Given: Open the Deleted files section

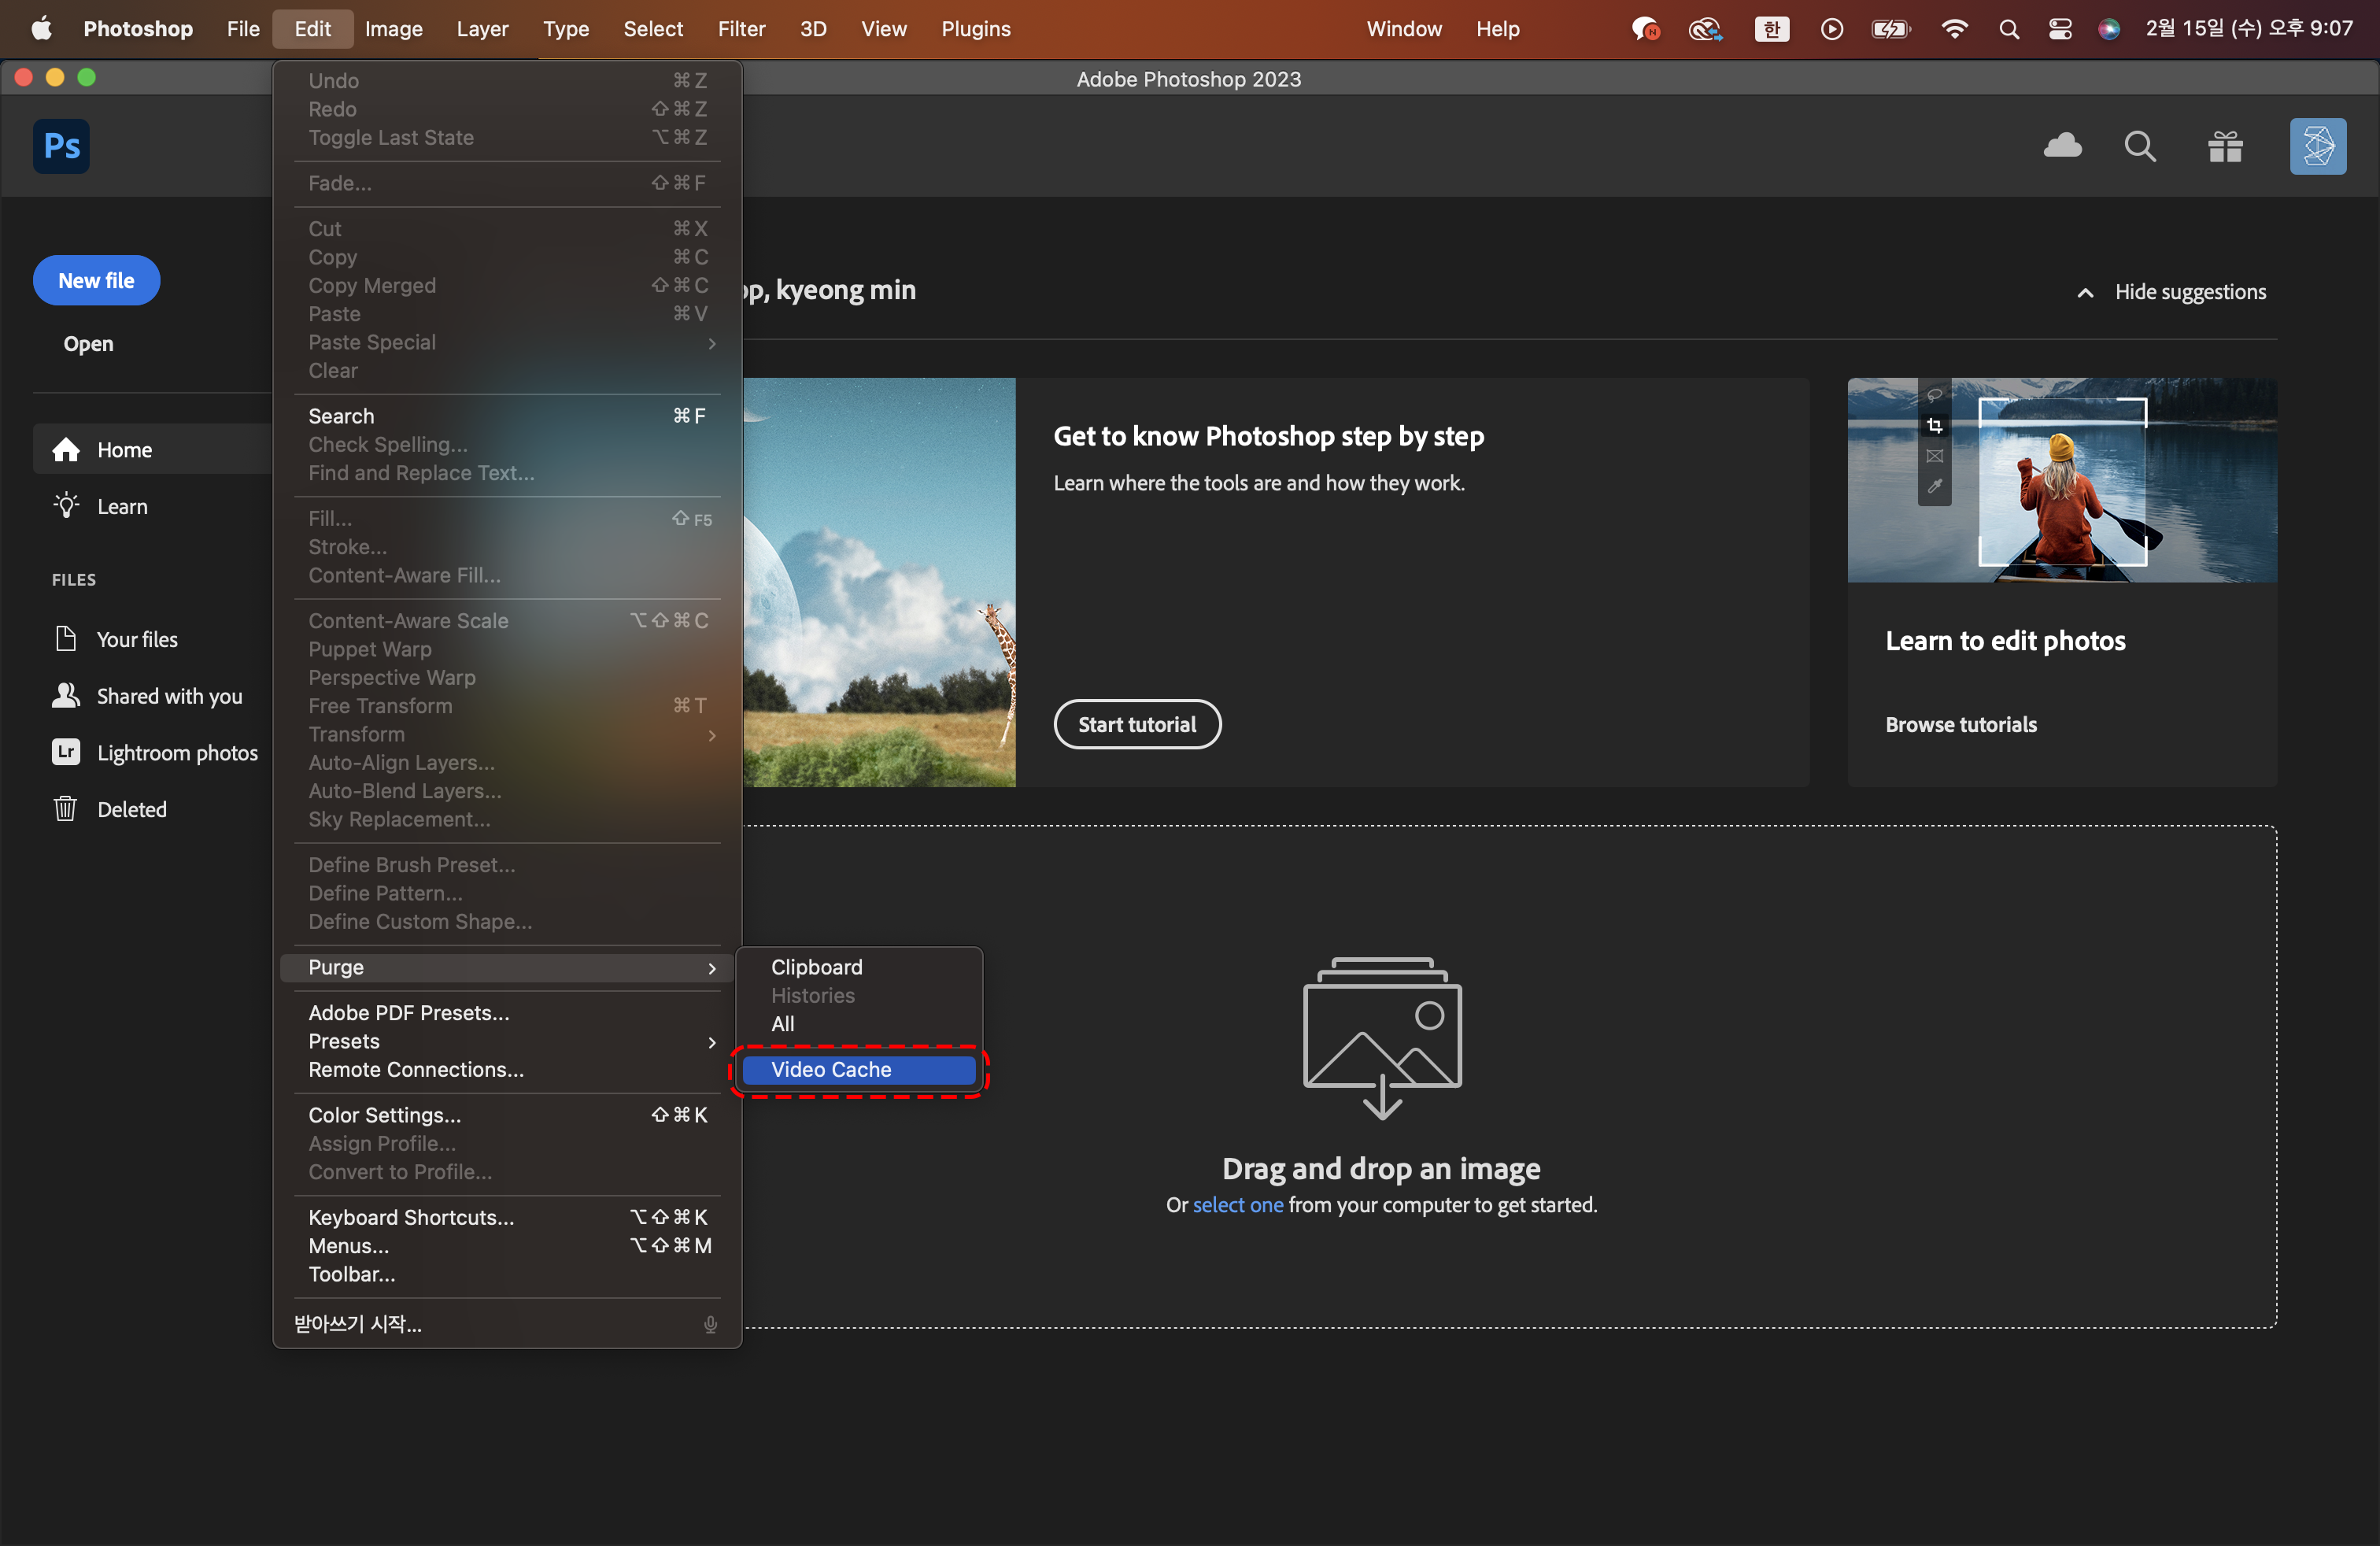Looking at the screenshot, I should click(131, 809).
